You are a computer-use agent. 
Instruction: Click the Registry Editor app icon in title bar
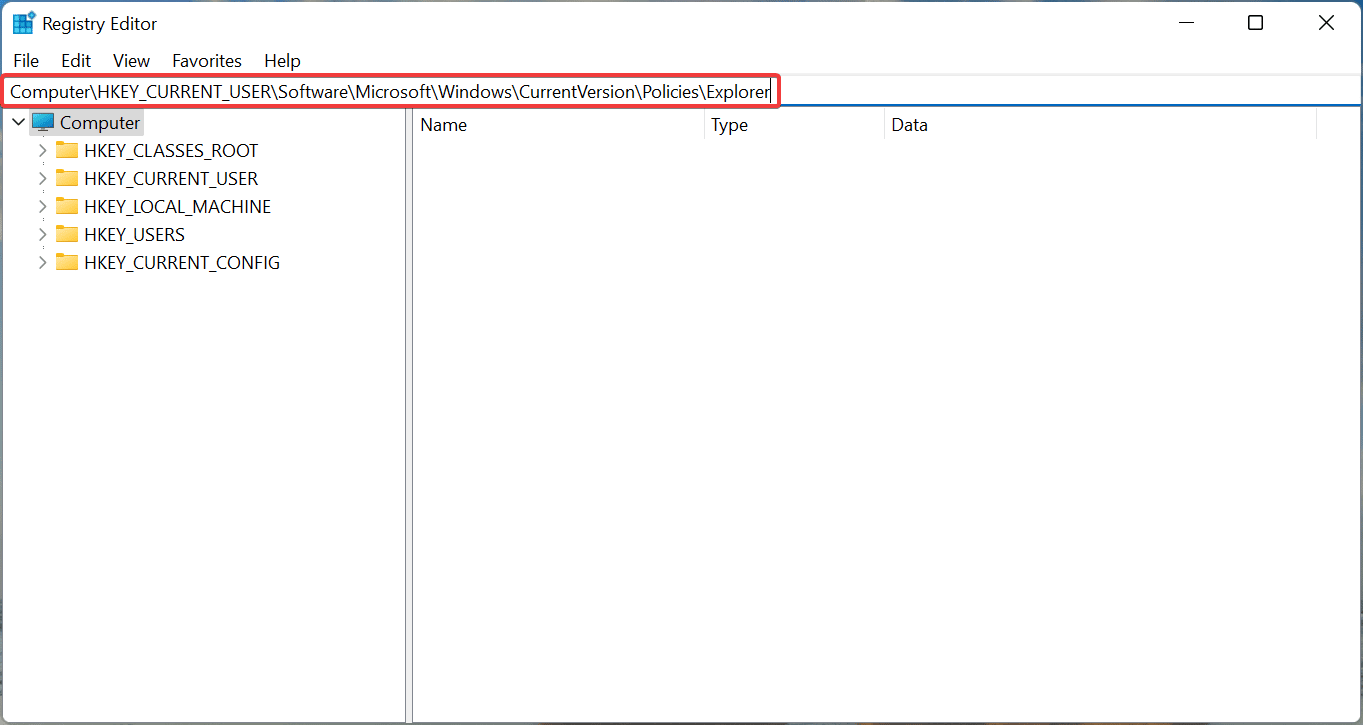click(24, 23)
